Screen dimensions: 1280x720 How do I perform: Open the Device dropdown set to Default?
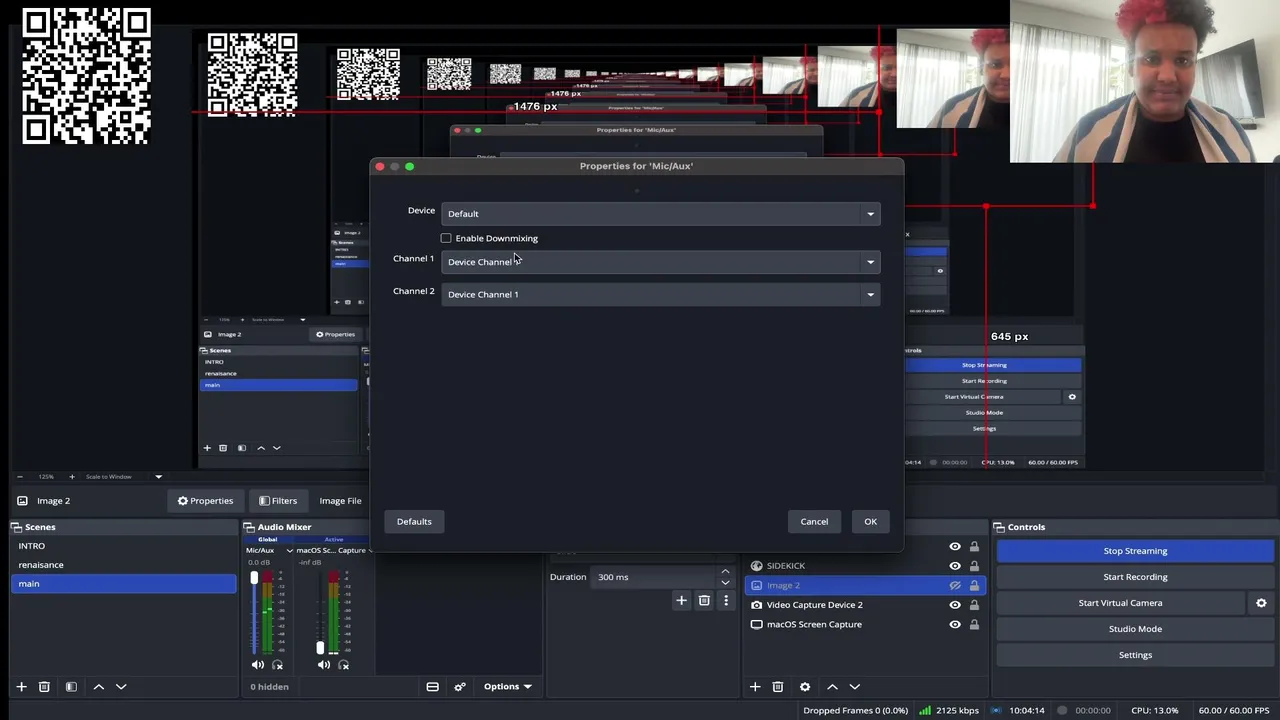(x=661, y=214)
